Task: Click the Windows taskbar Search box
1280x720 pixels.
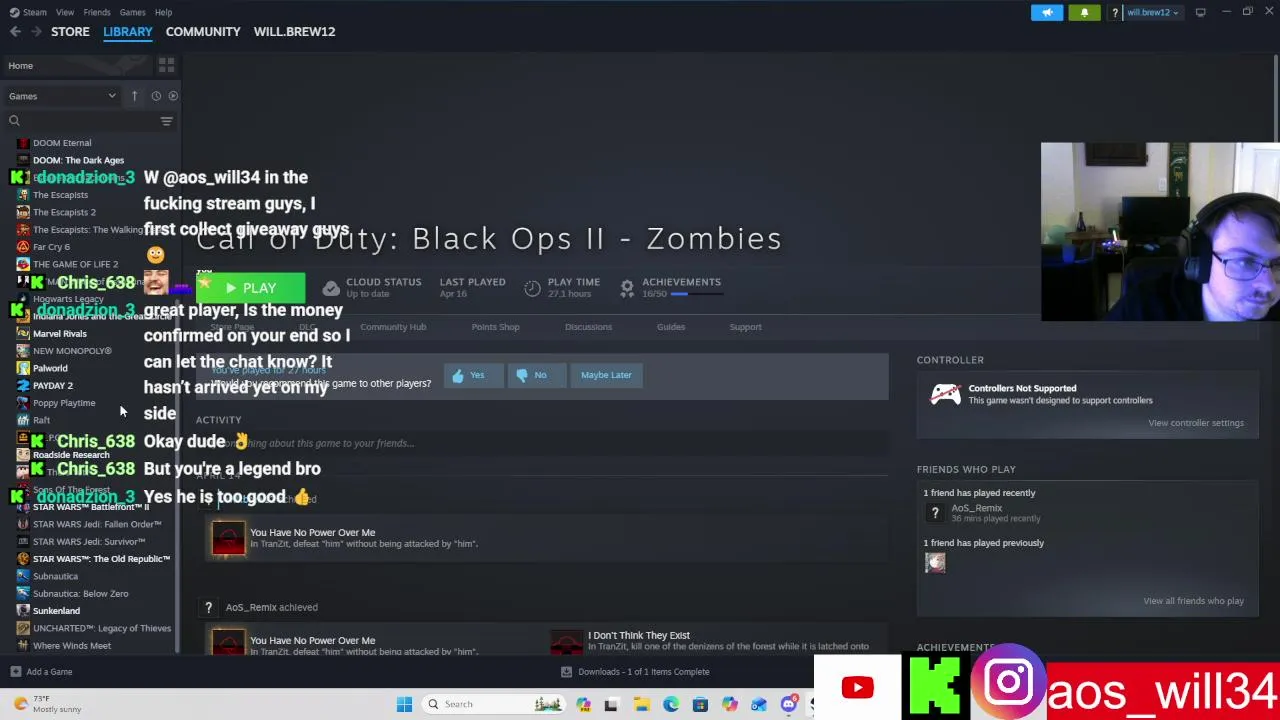Action: point(492,704)
